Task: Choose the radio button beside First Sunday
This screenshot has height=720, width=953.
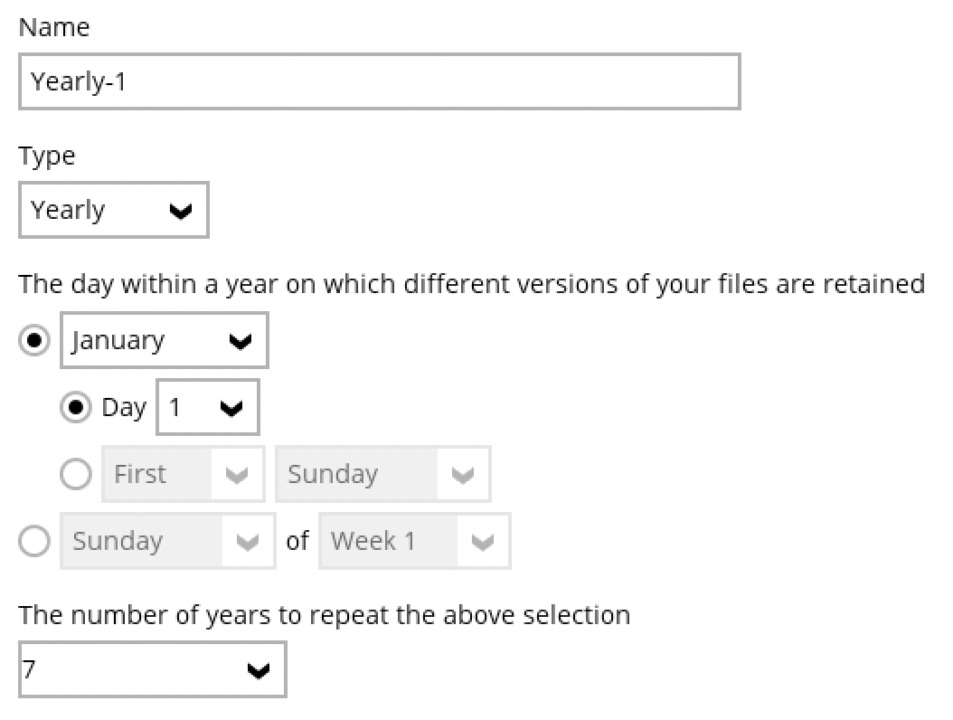Action: pos(76,474)
